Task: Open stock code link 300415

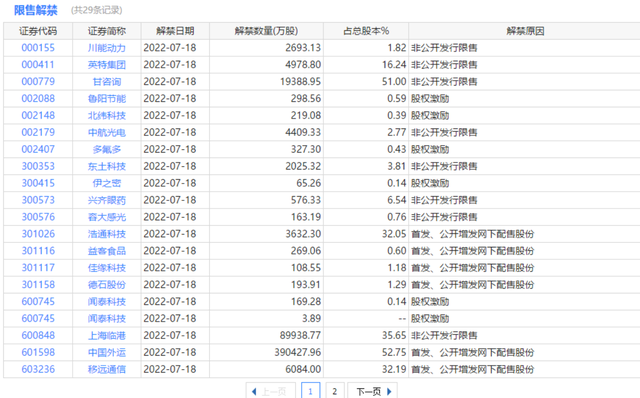Action: click(x=38, y=183)
